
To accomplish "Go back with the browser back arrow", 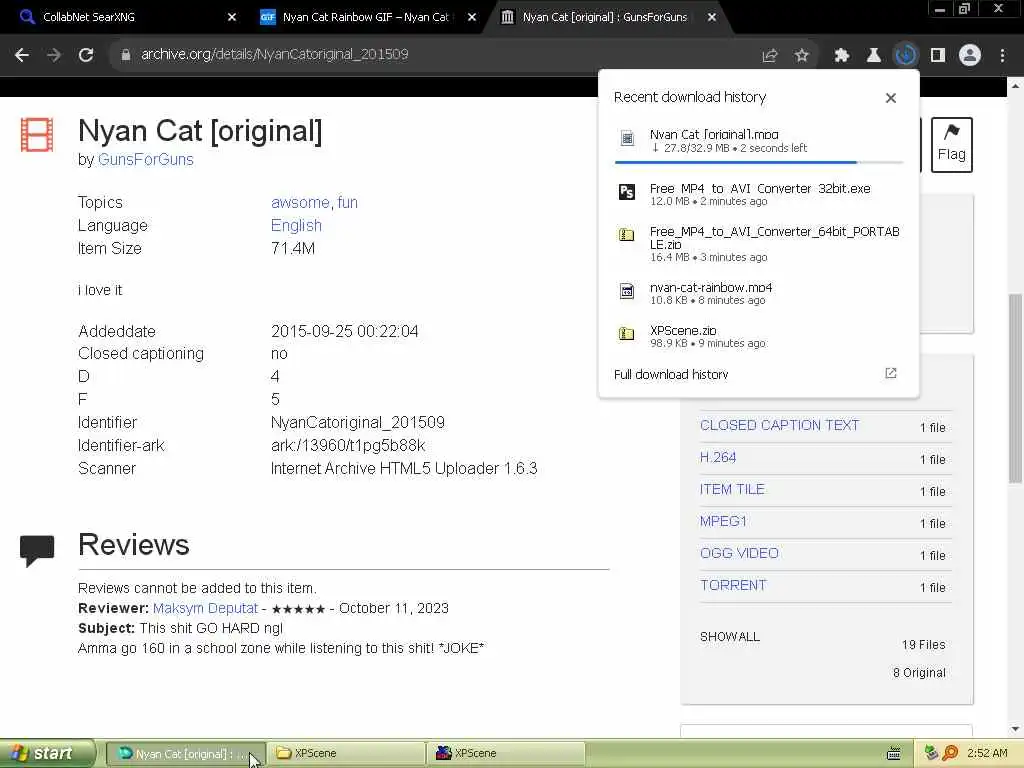I will [22, 55].
